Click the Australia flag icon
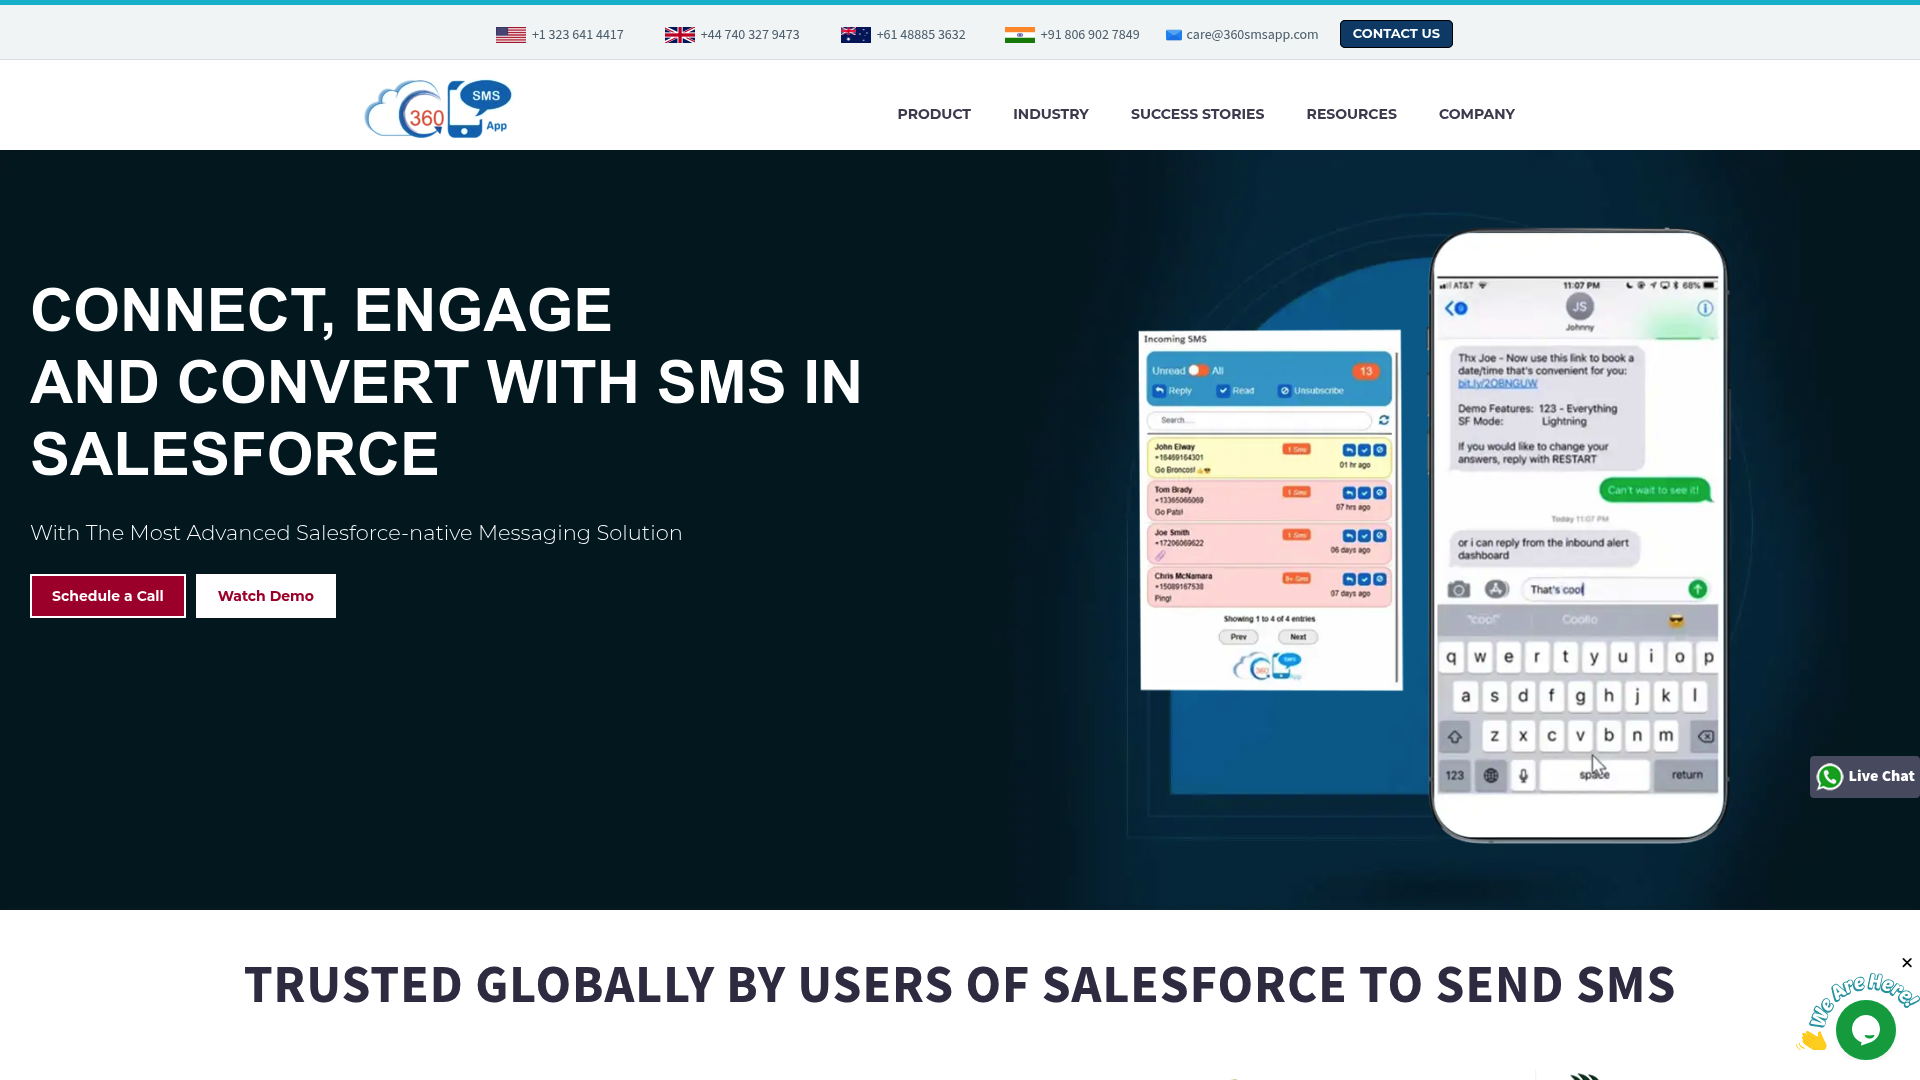The height and width of the screenshot is (1080, 1920). pos(855,35)
